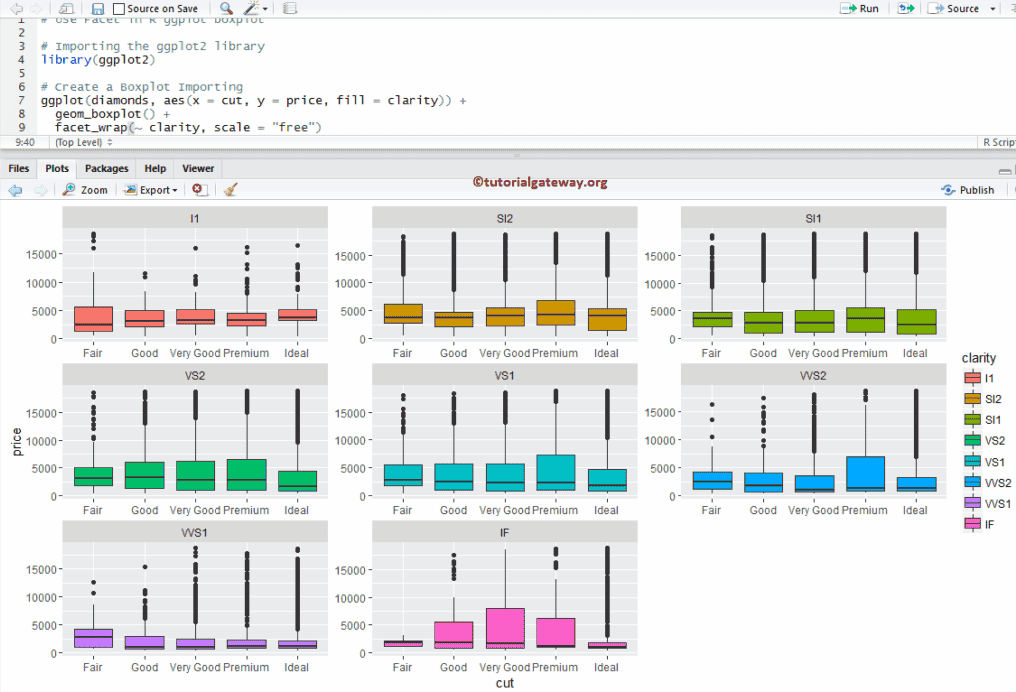This screenshot has height=692, width=1016.
Task: Enable Source on Save
Action: click(119, 8)
